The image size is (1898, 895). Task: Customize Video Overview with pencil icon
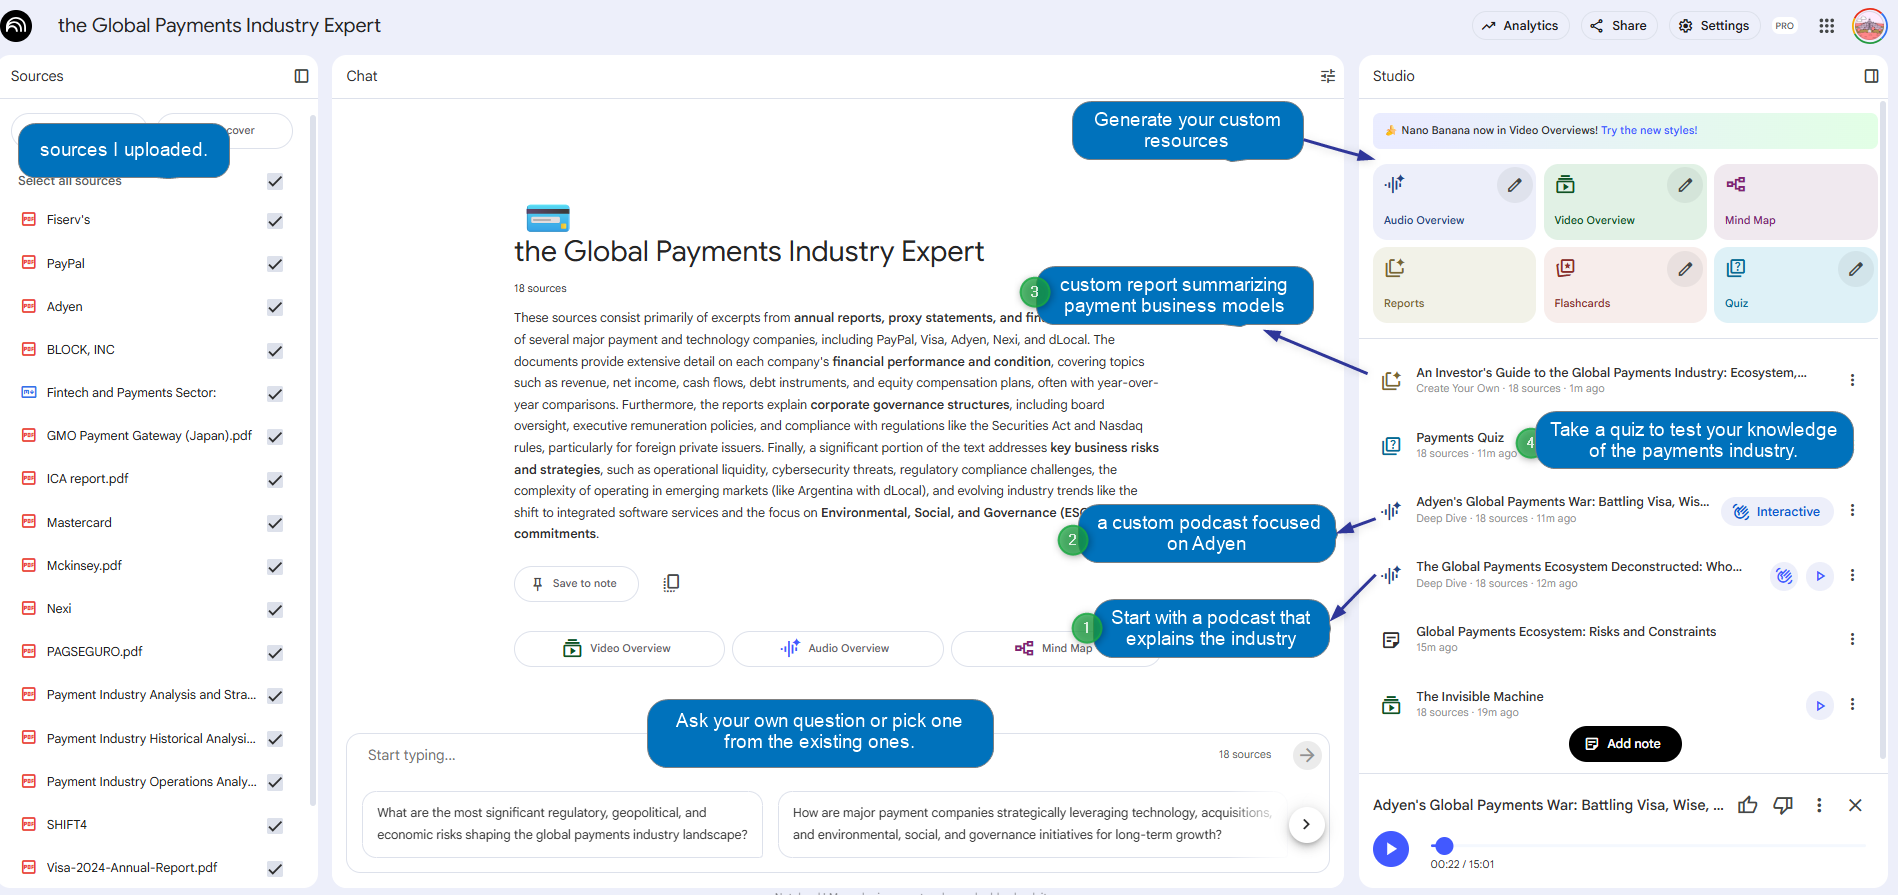(x=1685, y=185)
